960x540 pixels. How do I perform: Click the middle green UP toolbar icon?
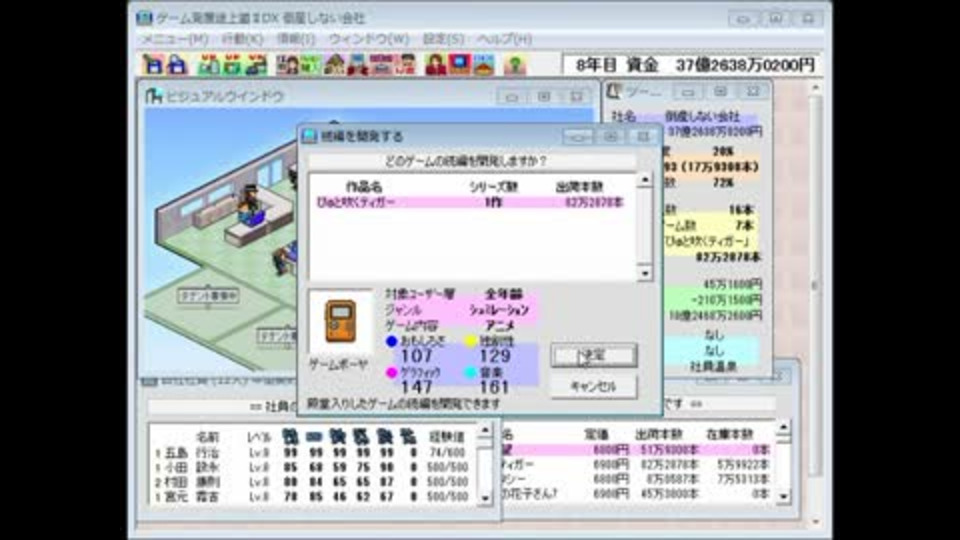[x=232, y=64]
